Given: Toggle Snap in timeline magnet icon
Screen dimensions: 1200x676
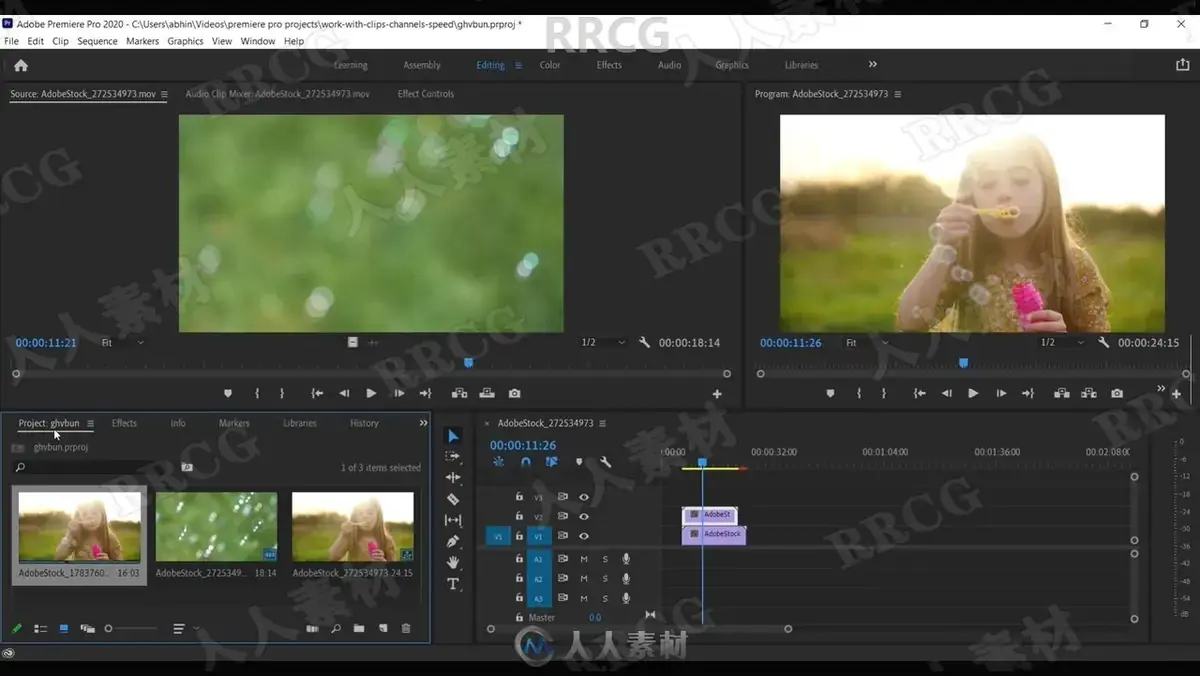Looking at the screenshot, I should [526, 462].
